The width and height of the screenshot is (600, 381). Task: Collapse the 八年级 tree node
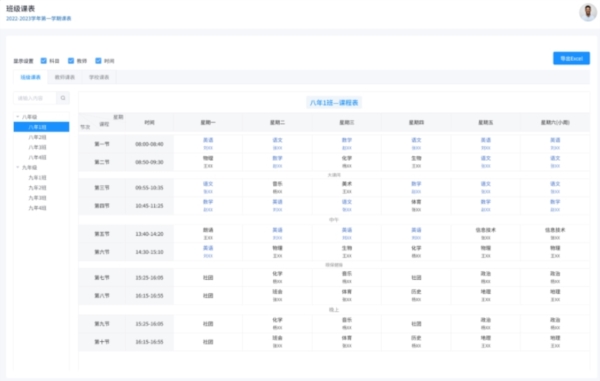18,117
